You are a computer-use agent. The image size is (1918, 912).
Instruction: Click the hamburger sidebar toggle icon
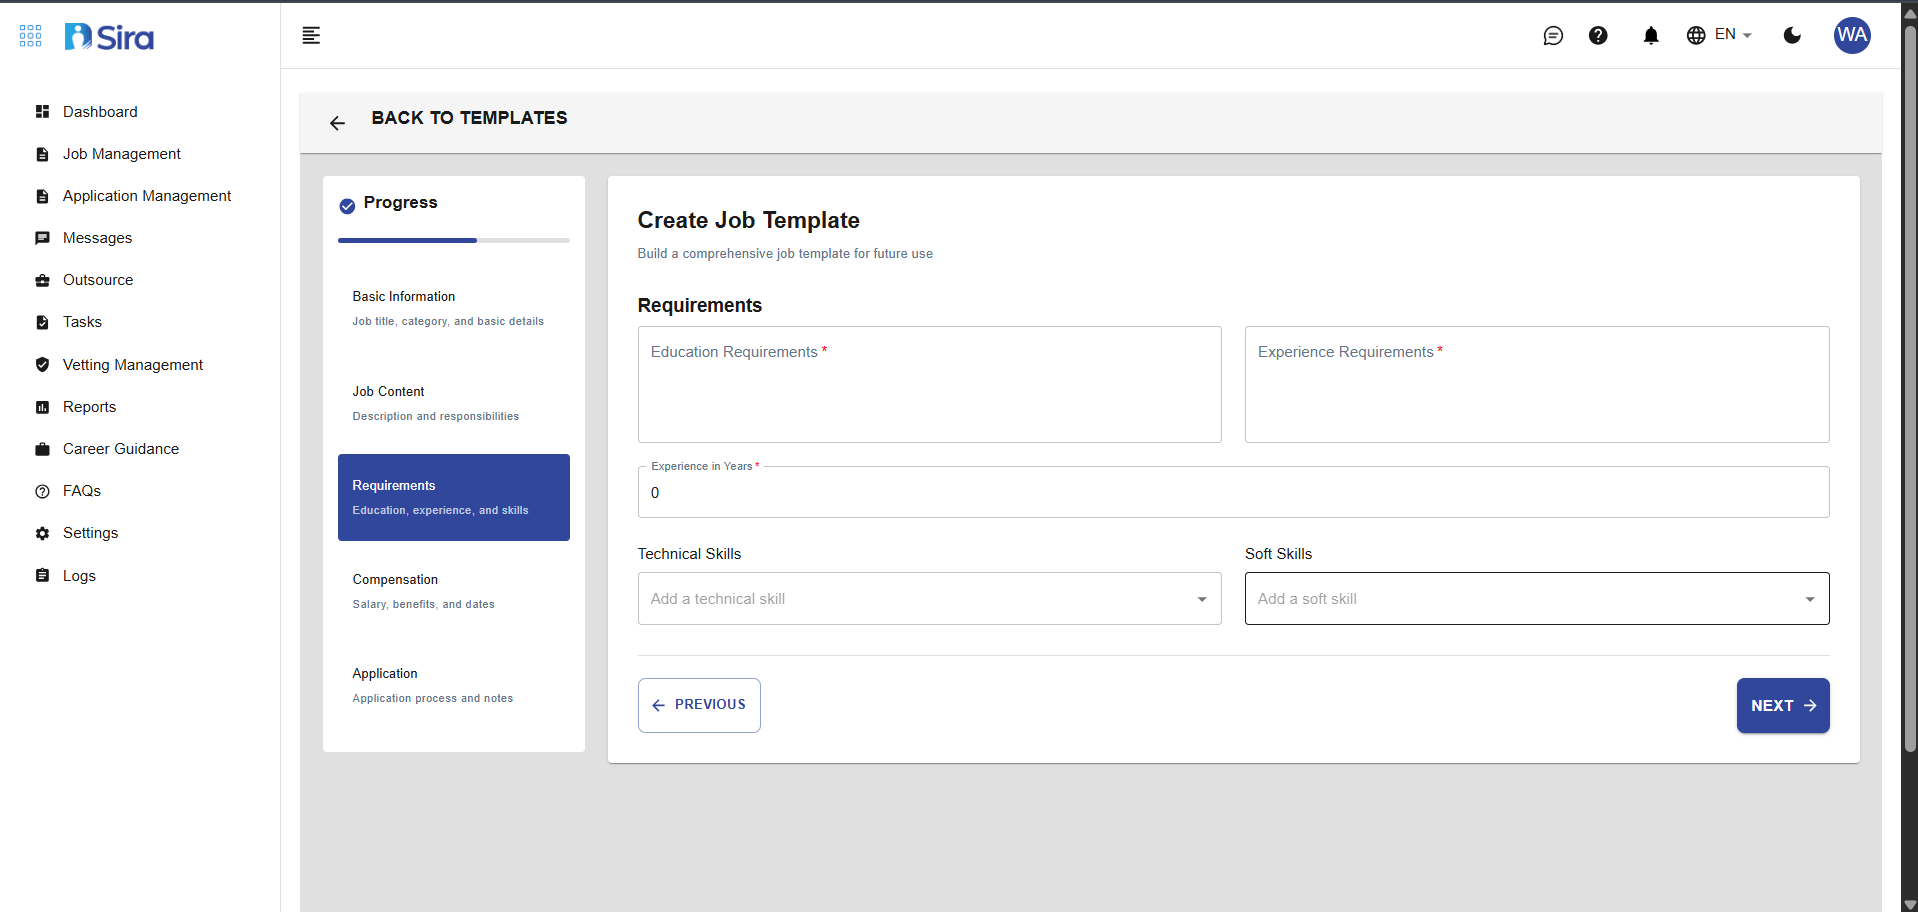click(311, 36)
